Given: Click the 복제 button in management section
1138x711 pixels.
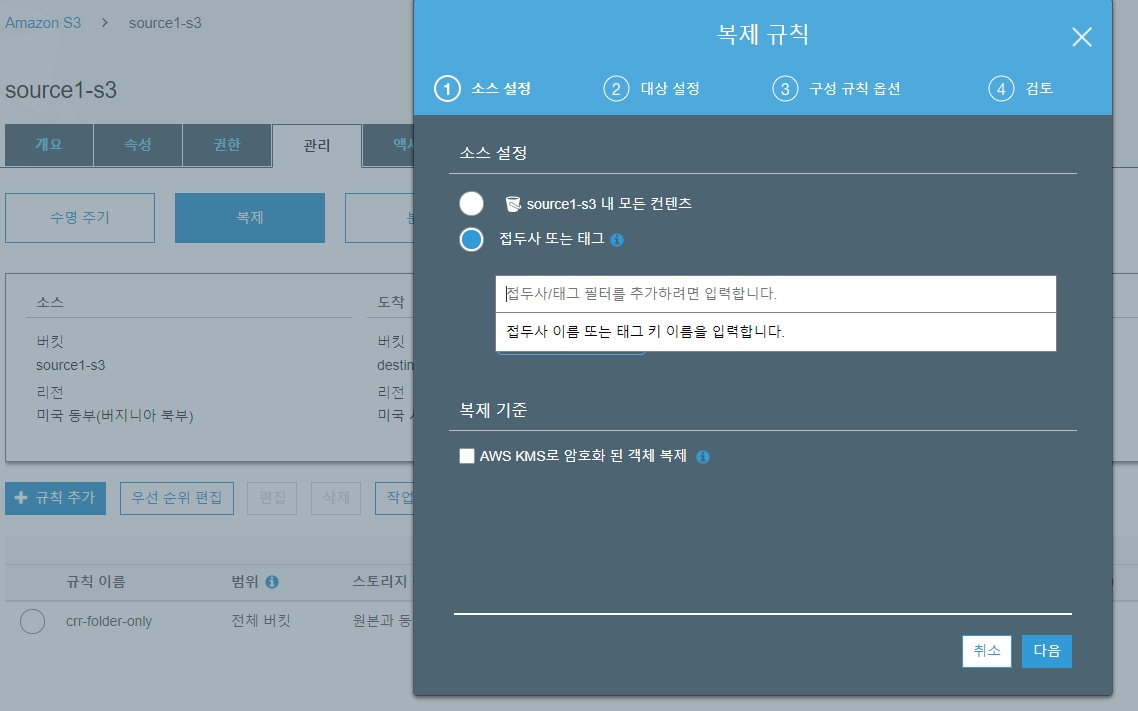Looking at the screenshot, I should click(x=250, y=218).
